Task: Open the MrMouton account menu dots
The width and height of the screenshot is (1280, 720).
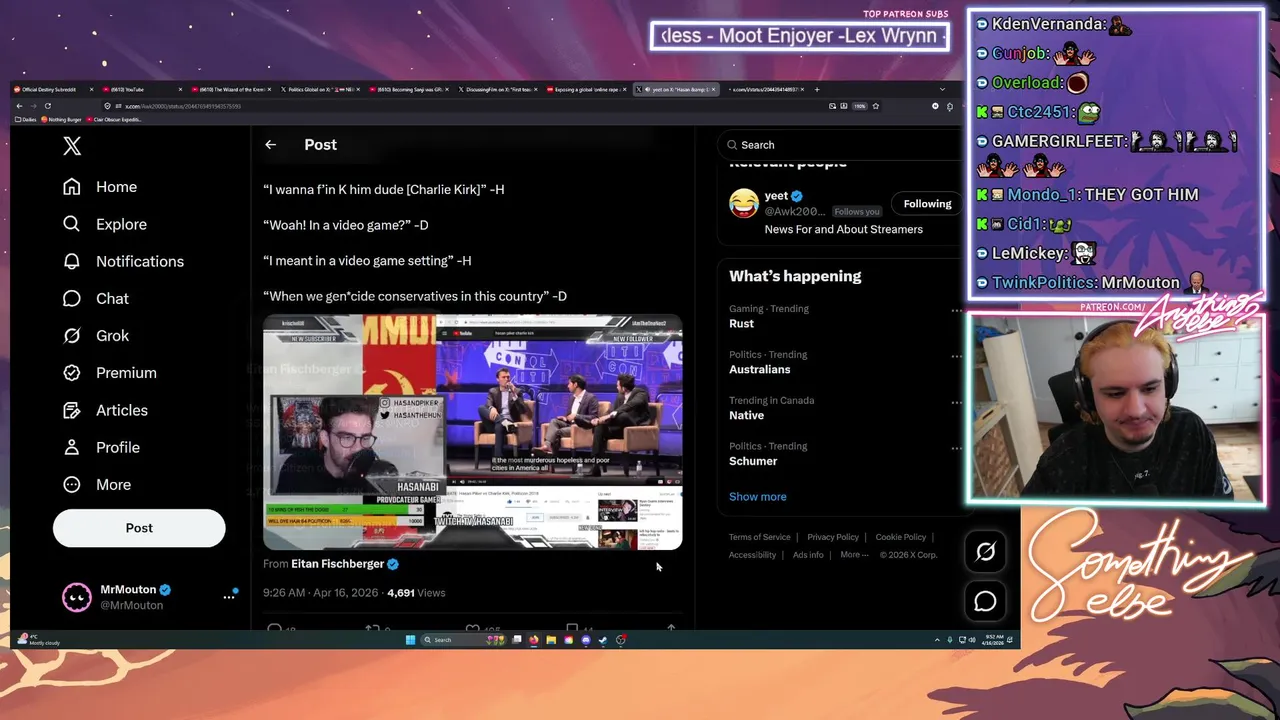Action: point(228,597)
